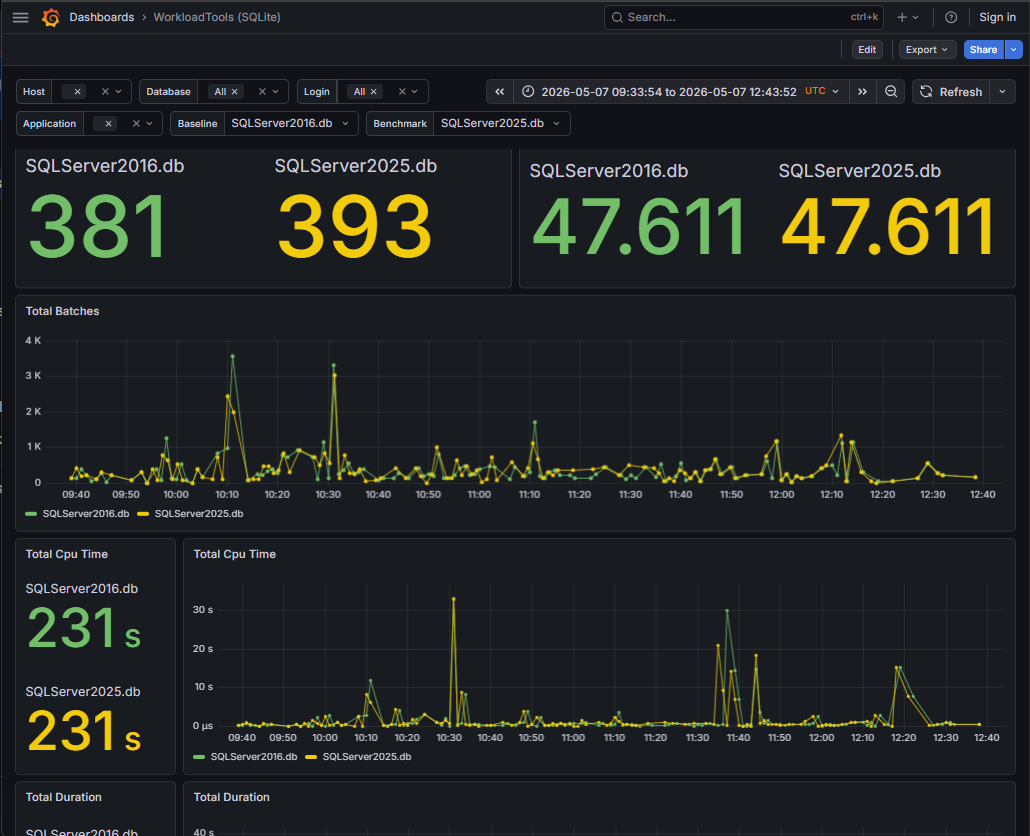Click the green 231 s Cpu Time value
1030x836 pixels.
(84, 628)
